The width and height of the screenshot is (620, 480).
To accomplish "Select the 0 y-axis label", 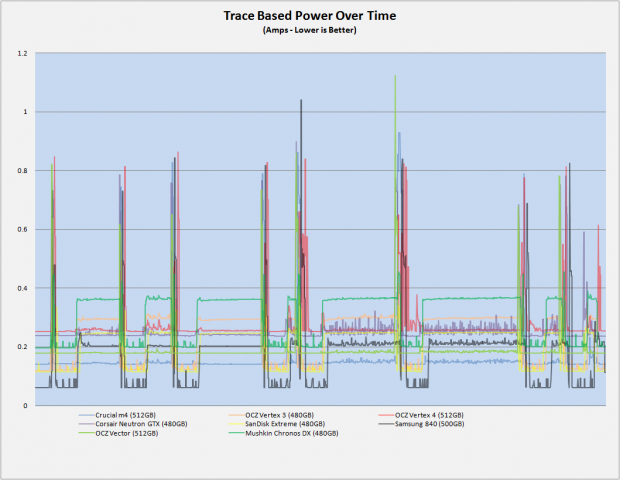I will point(25,406).
